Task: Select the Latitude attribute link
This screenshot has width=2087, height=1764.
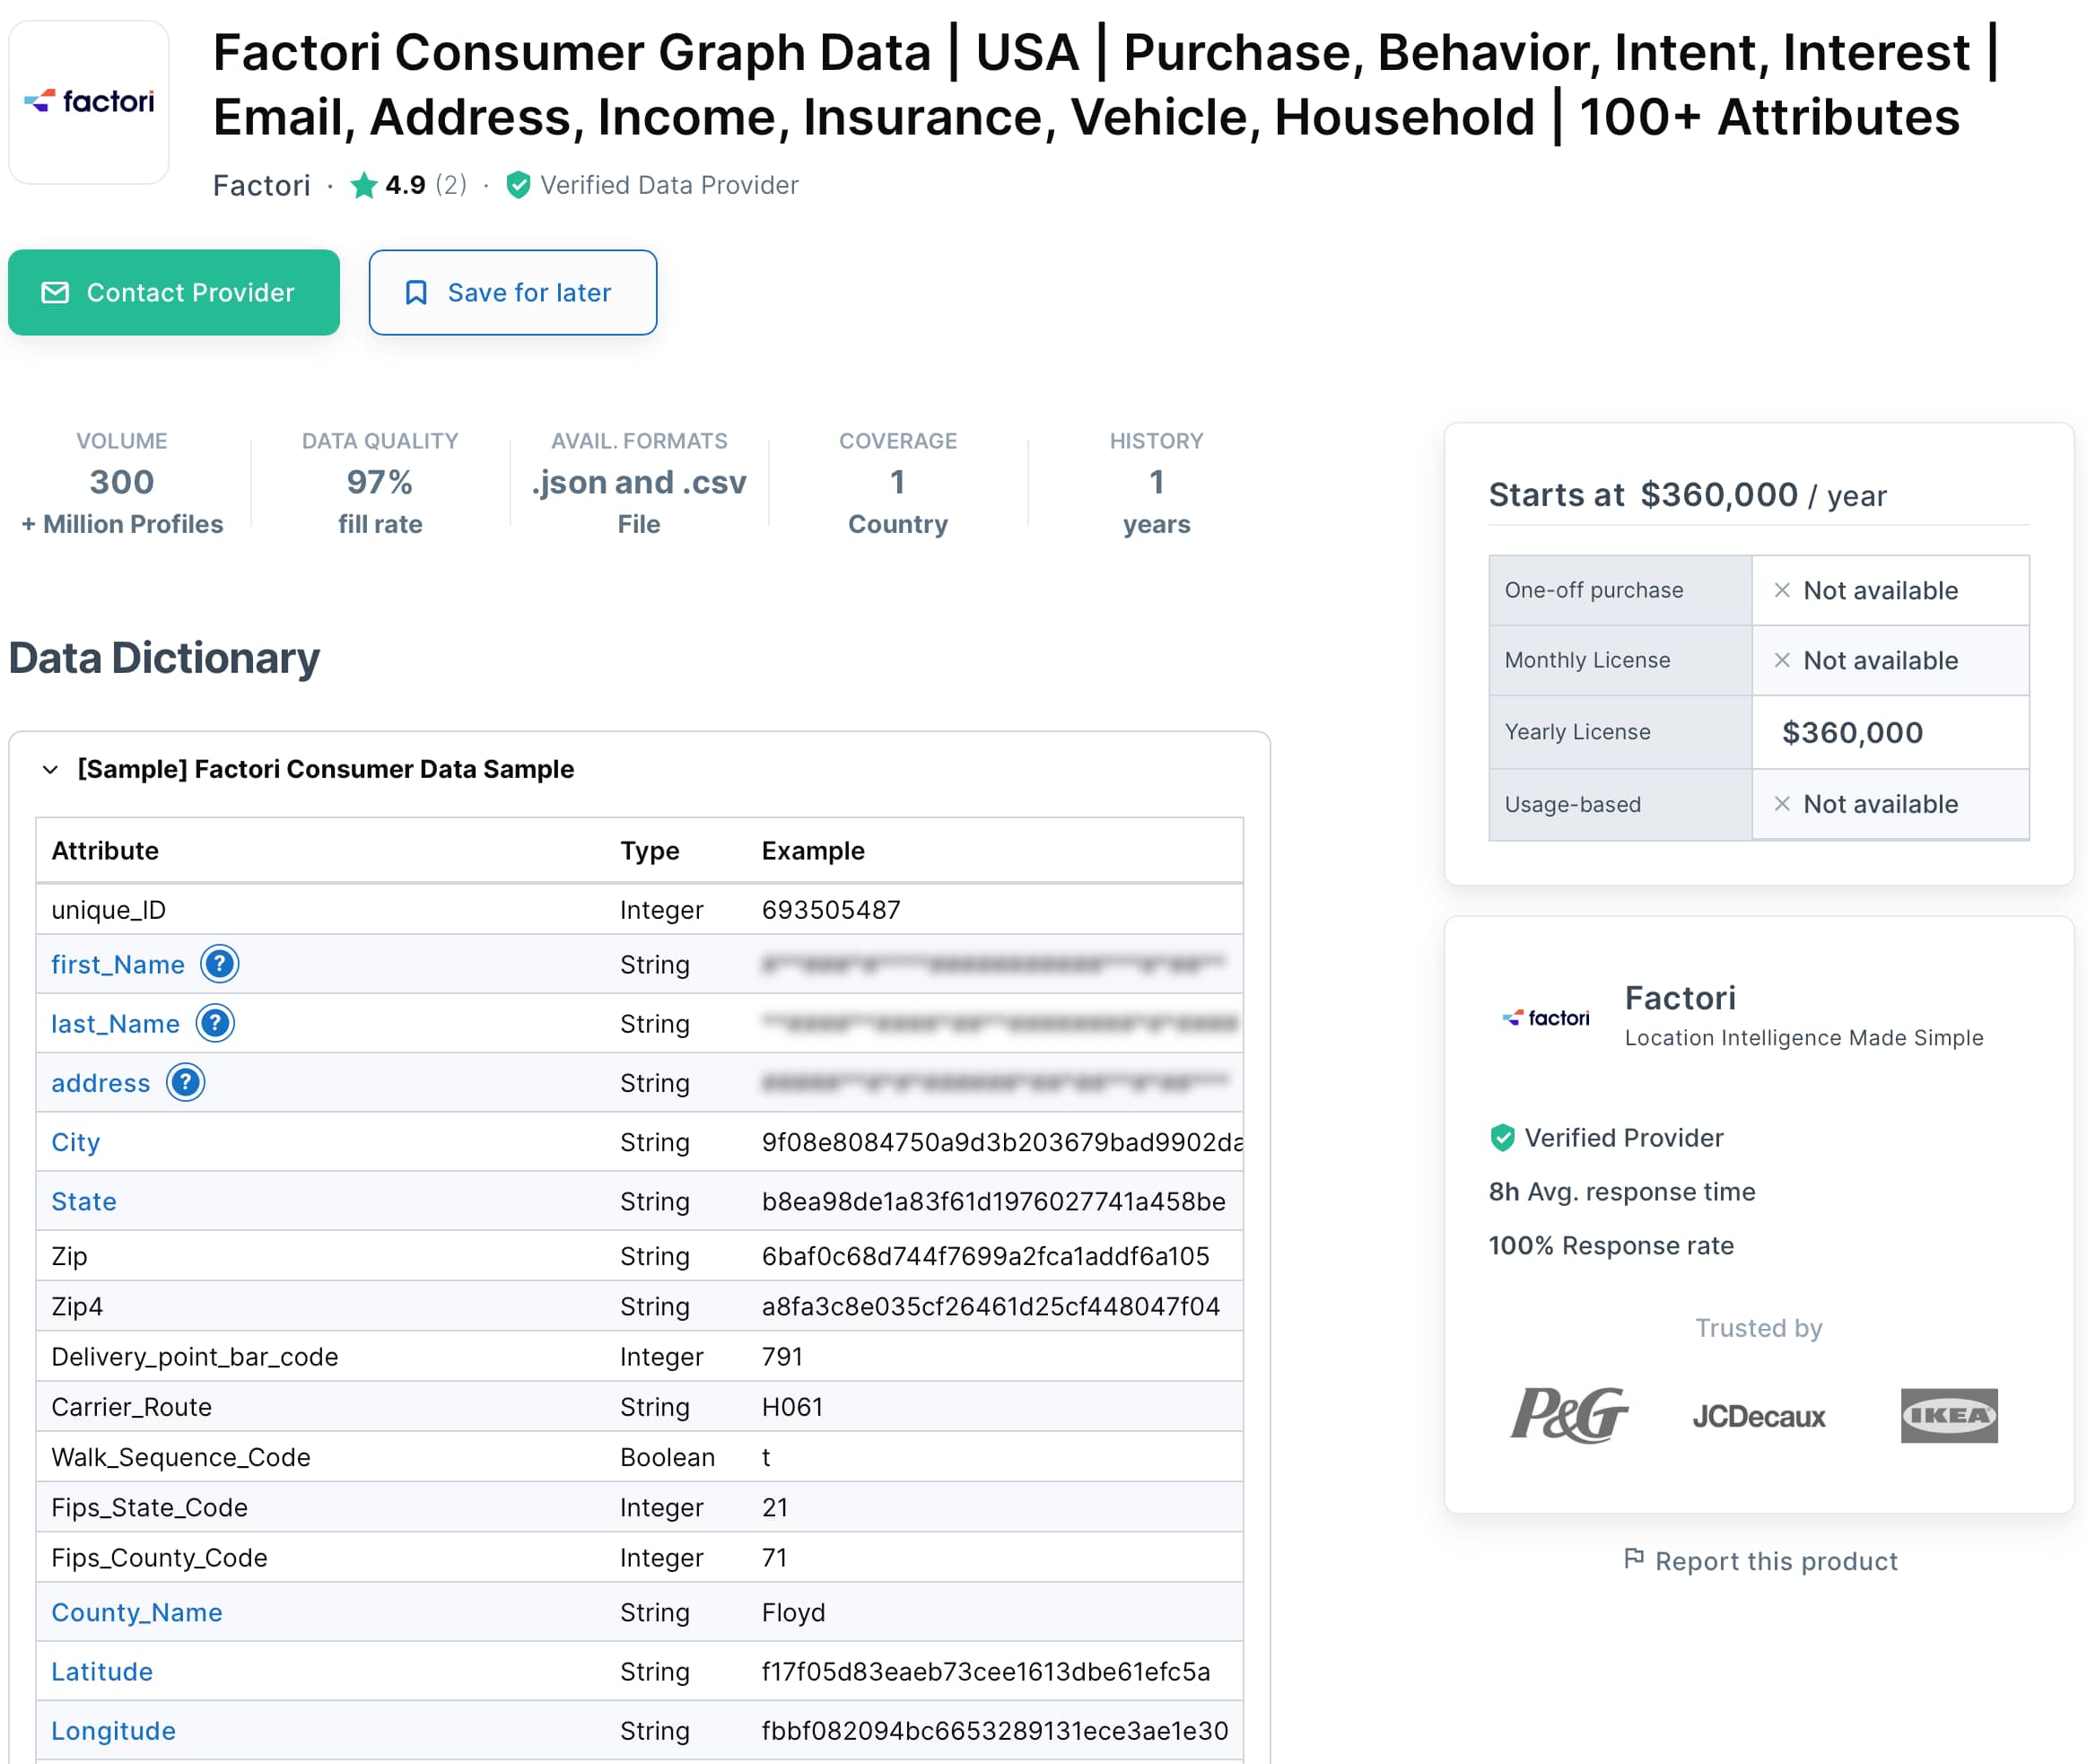Action: (x=101, y=1671)
